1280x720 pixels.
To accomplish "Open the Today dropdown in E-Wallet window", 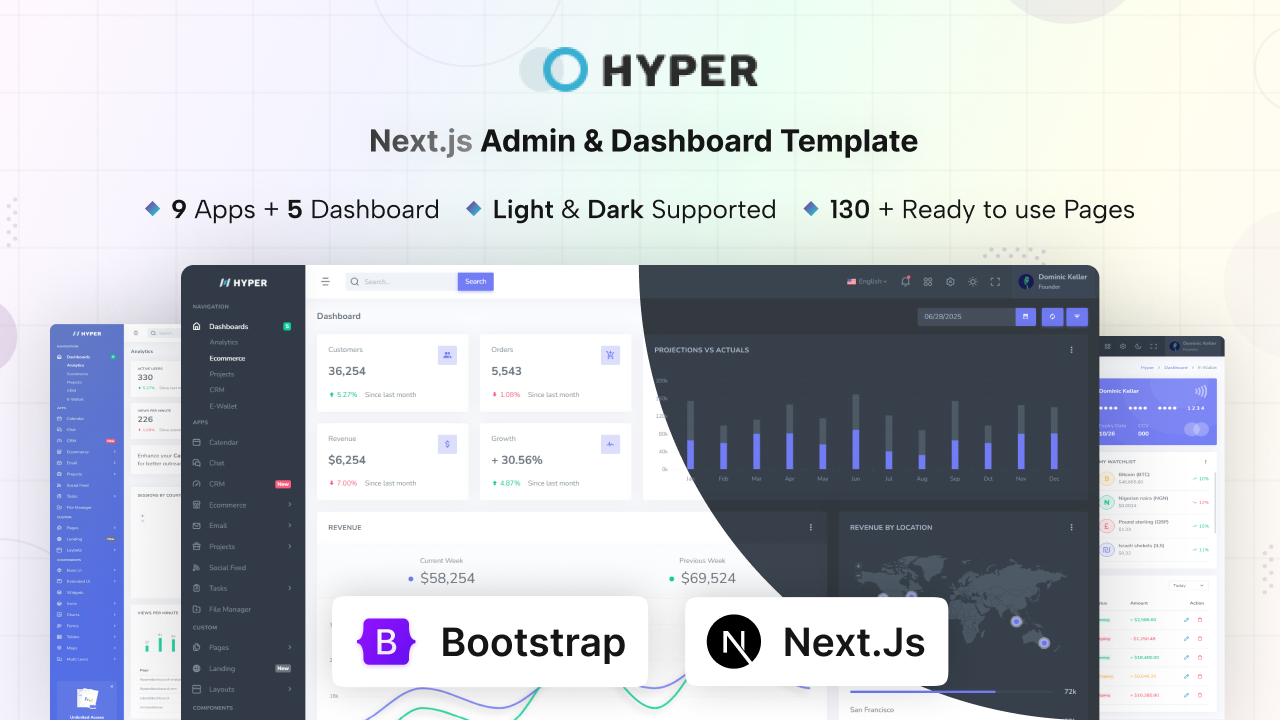I will (1189, 585).
